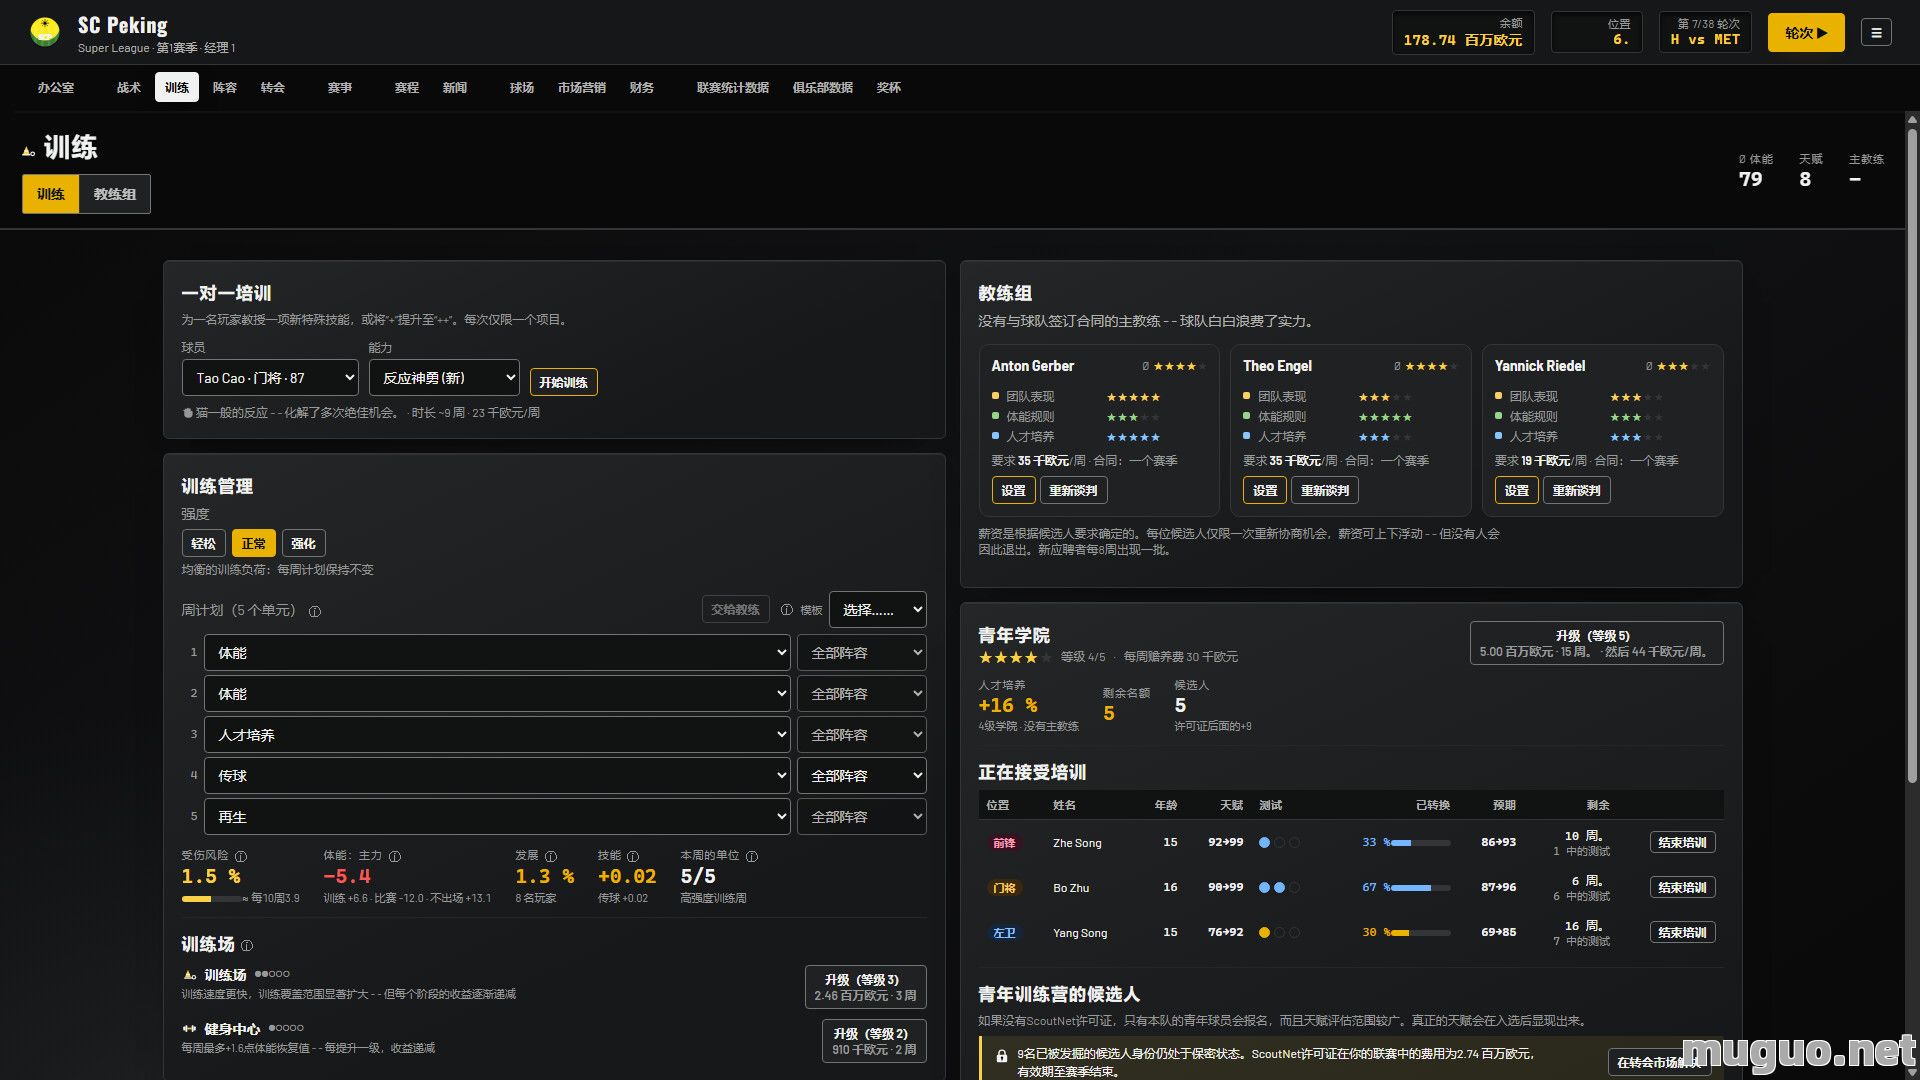Click info icon beside 受伤风险
This screenshot has height=1080, width=1920.
(241, 857)
